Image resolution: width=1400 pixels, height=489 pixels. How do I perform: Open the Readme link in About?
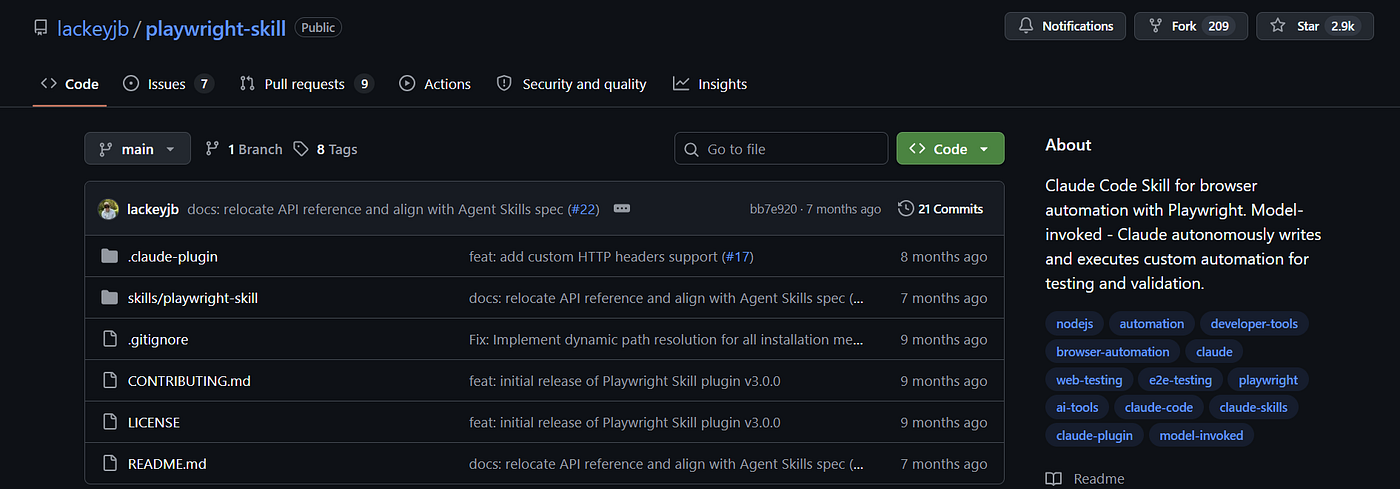tap(1085, 479)
